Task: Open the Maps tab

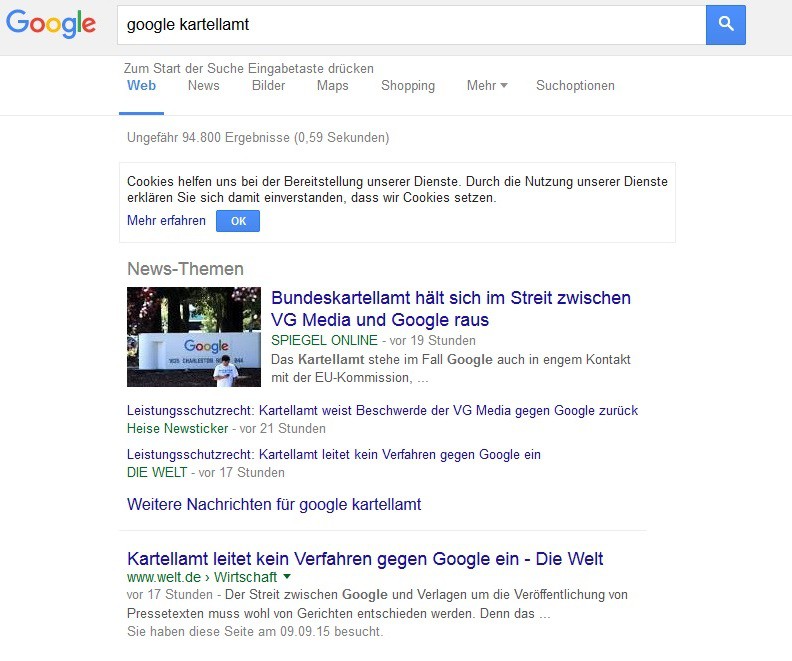Action: (332, 86)
